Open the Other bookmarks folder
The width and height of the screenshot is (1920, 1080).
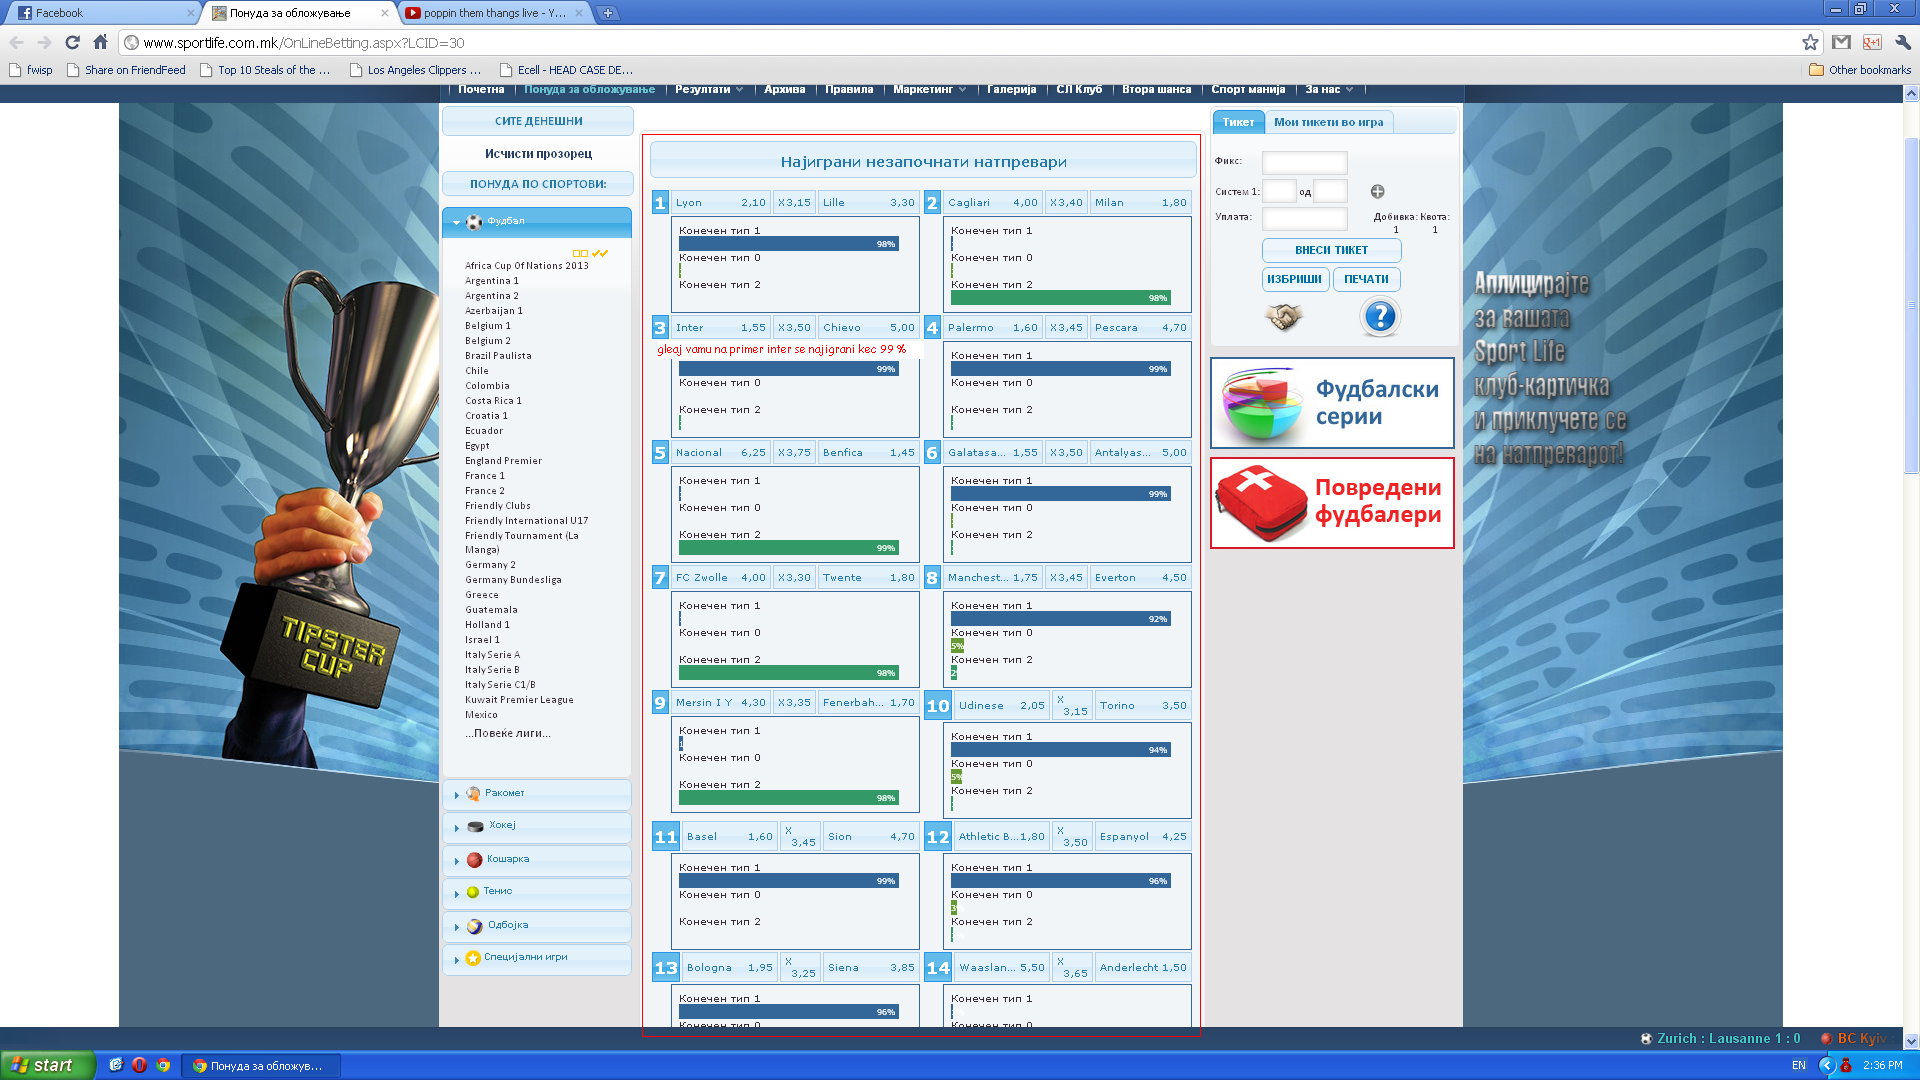click(x=1860, y=70)
